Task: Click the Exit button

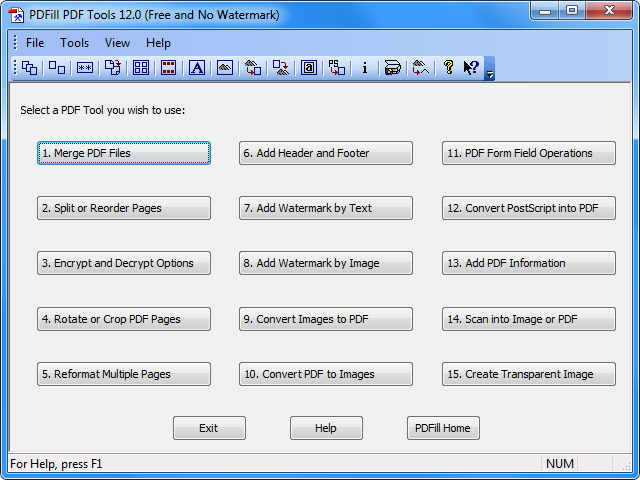Action: click(209, 428)
